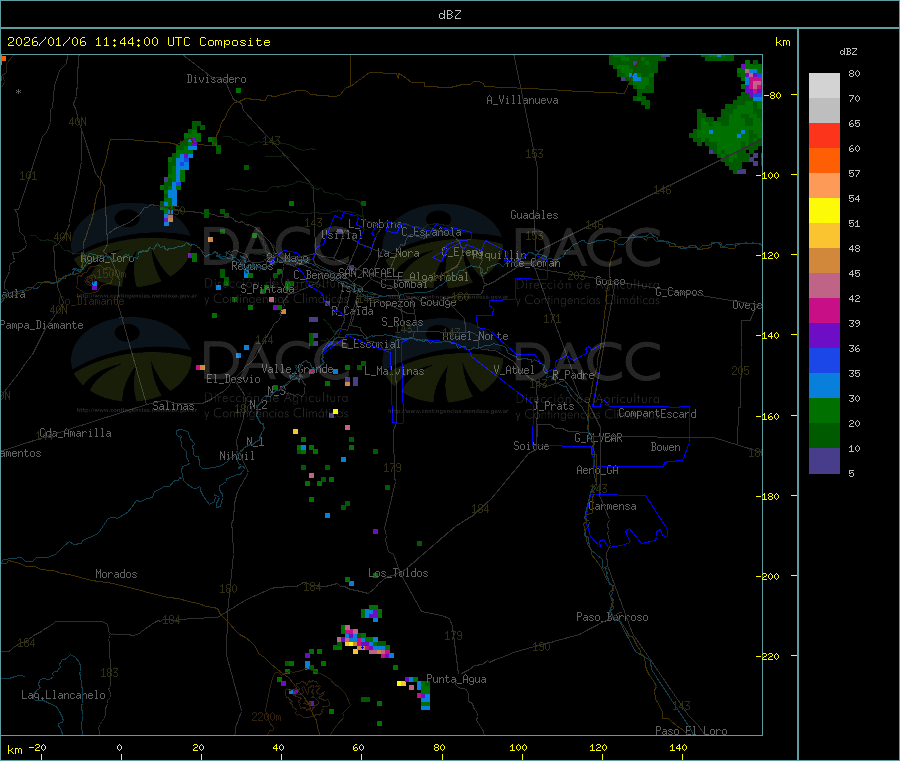This screenshot has width=900, height=761.
Task: Click the 'C_Española' map label
Action: (x=431, y=232)
